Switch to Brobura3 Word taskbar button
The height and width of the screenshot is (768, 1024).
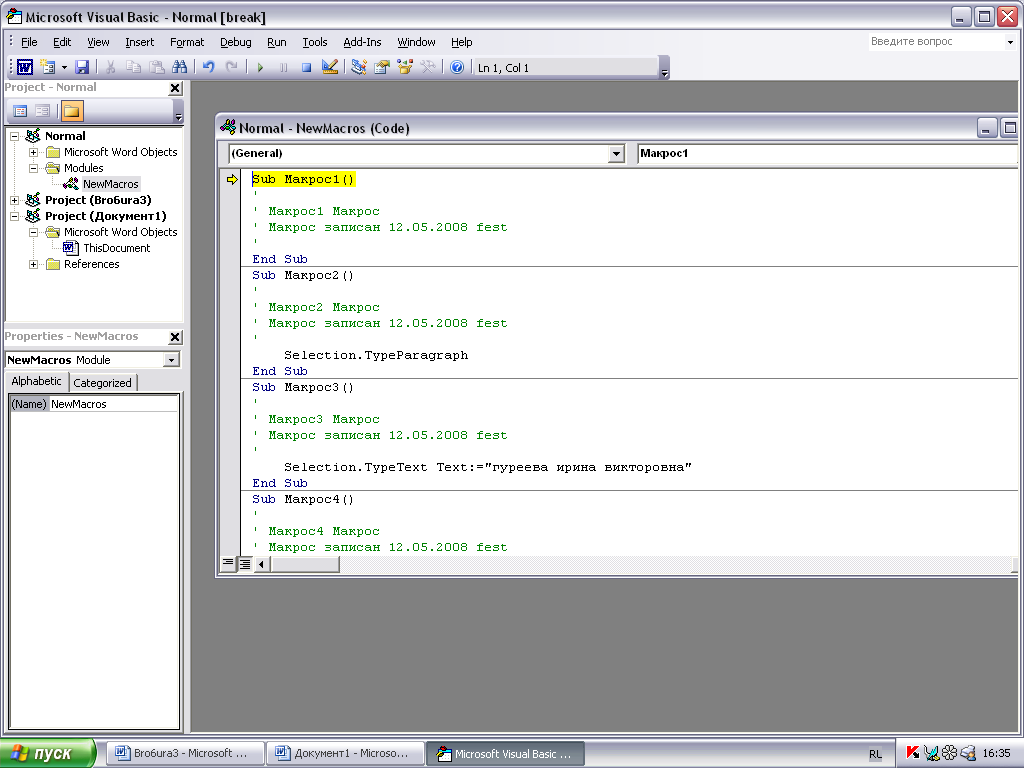[185, 753]
